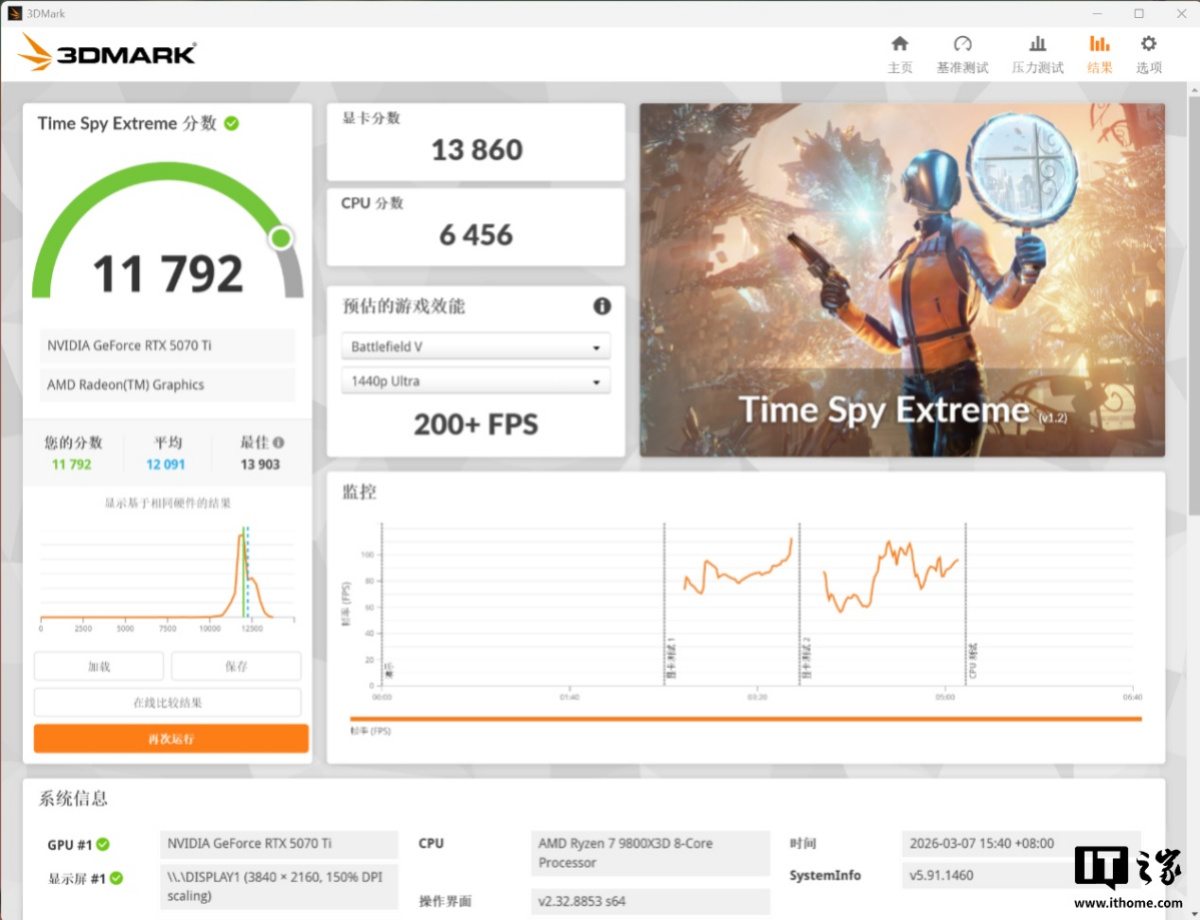Click the Save button (保存)

(x=236, y=666)
